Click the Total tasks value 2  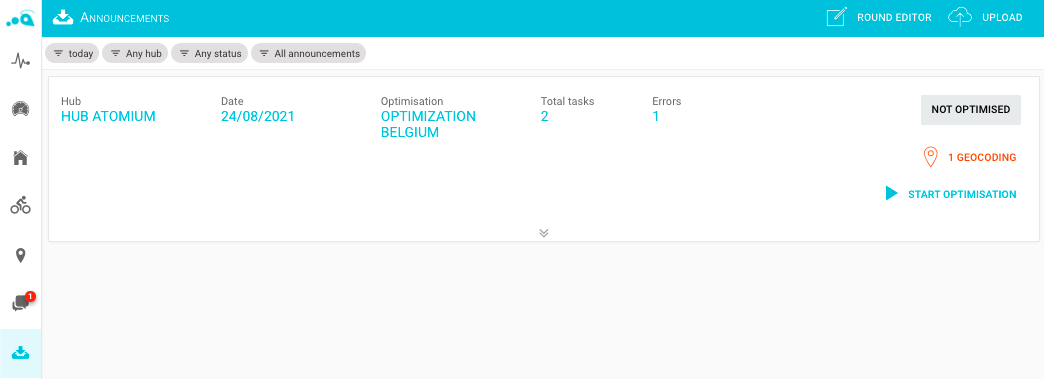click(545, 117)
